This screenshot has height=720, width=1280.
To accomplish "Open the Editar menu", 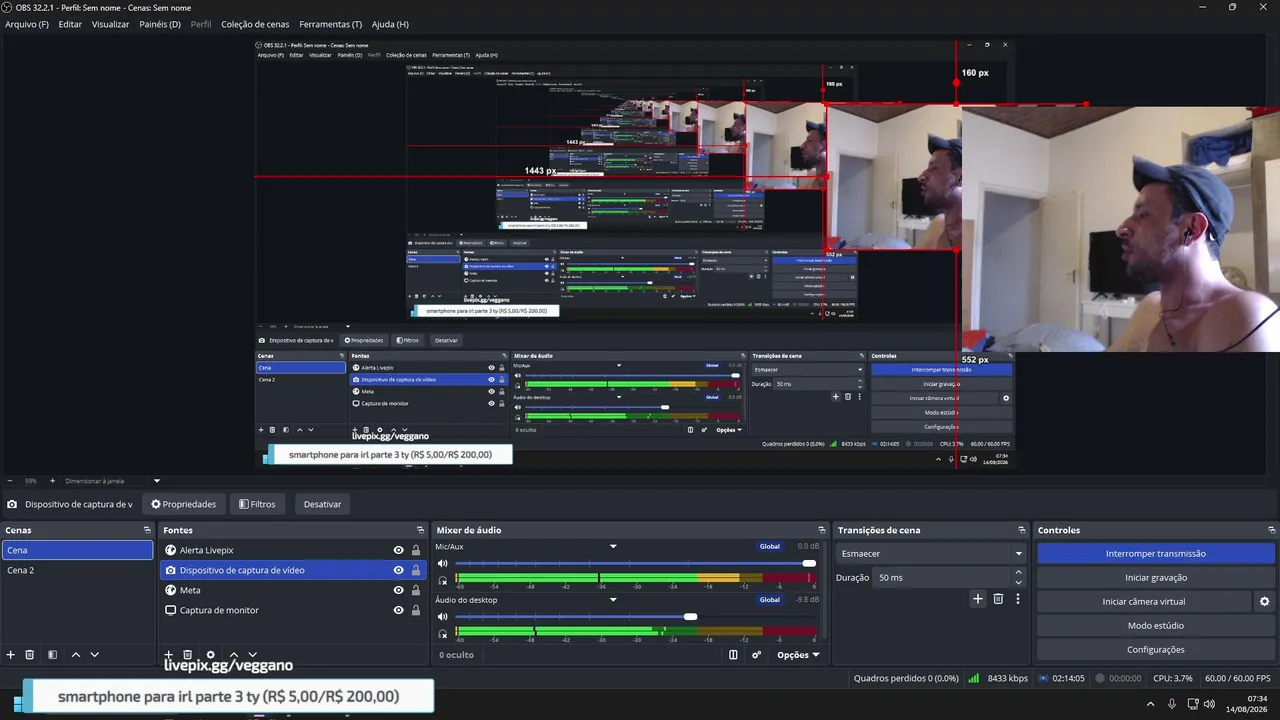I will click(70, 24).
